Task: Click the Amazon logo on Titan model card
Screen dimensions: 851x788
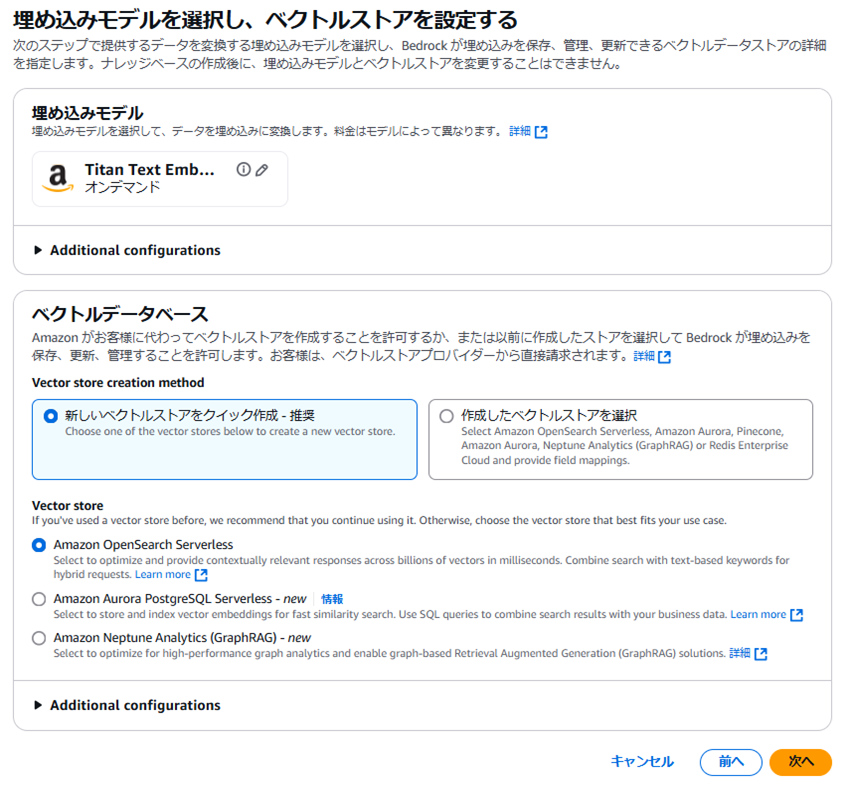Action: pos(58,178)
